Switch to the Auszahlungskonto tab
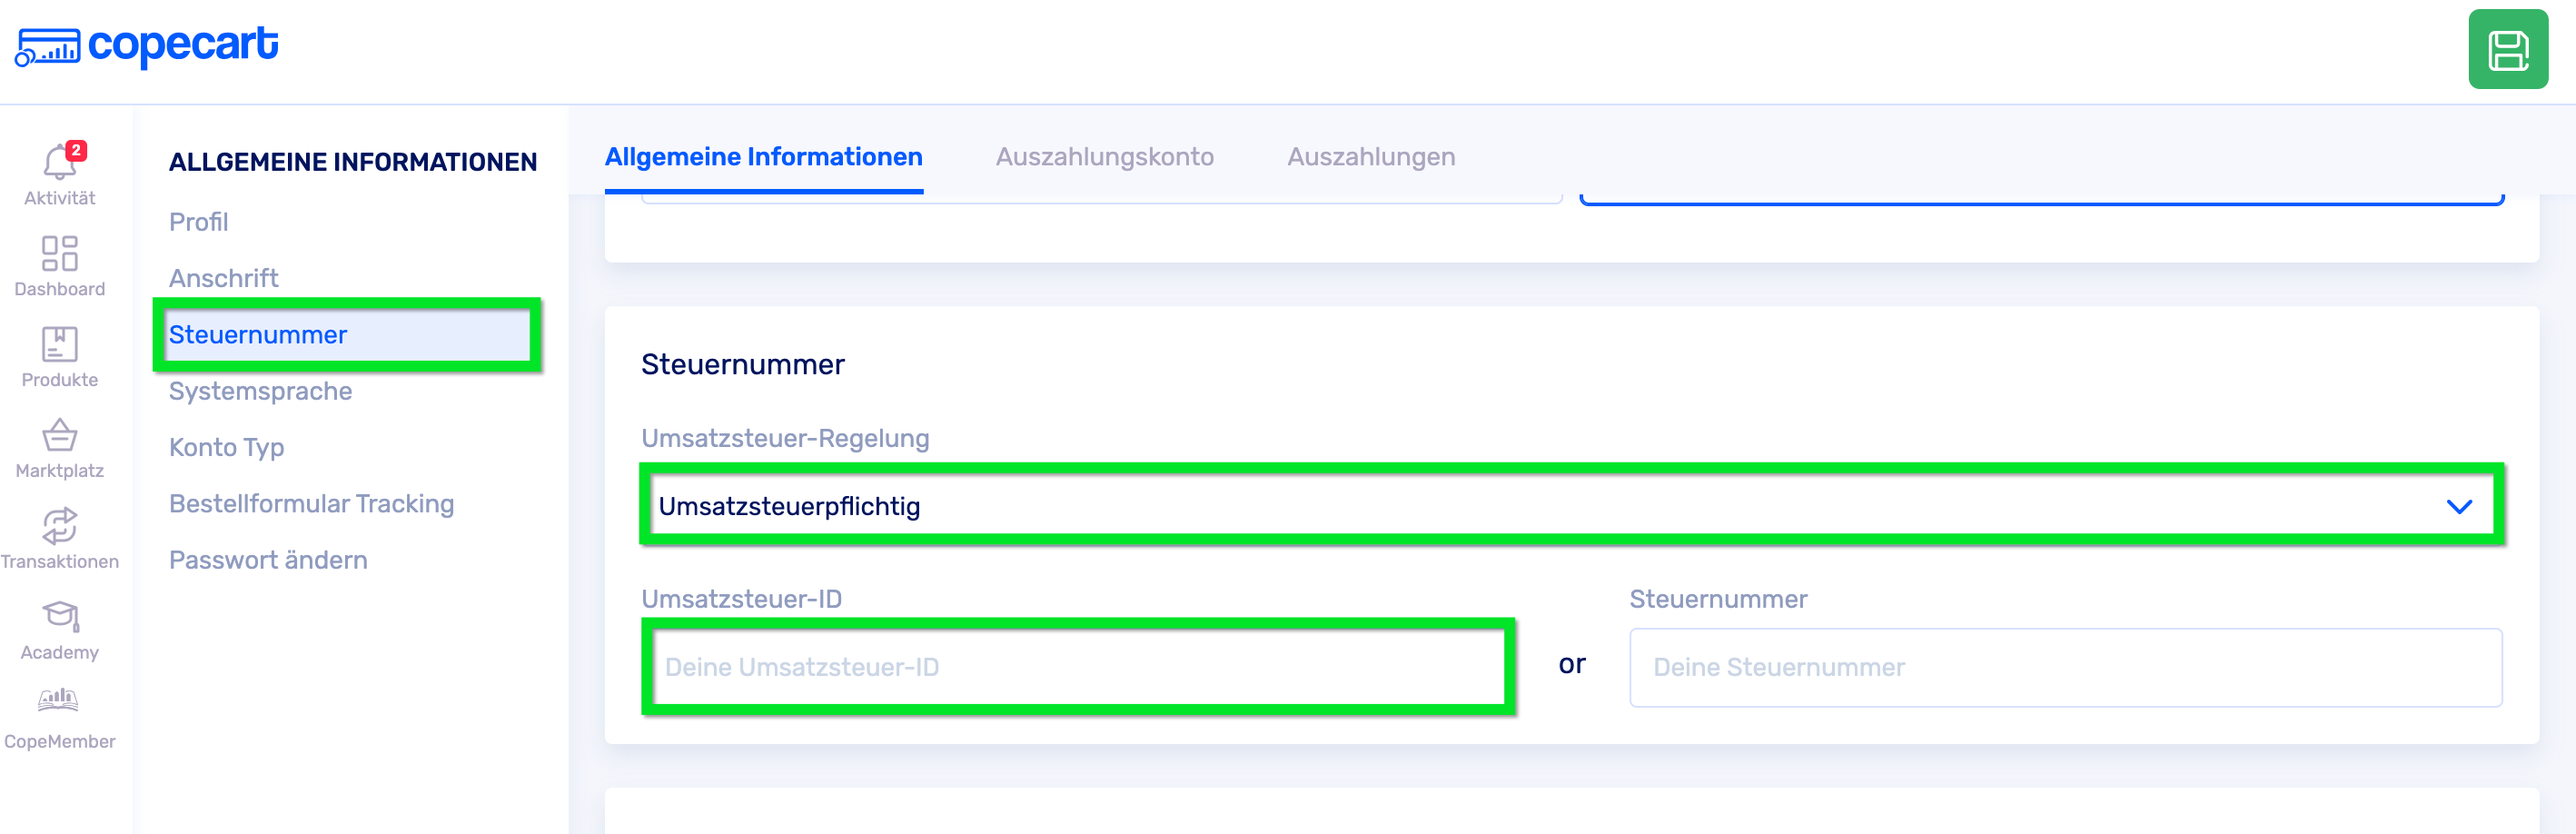Viewport: 2576px width, 834px height. [x=1104, y=157]
